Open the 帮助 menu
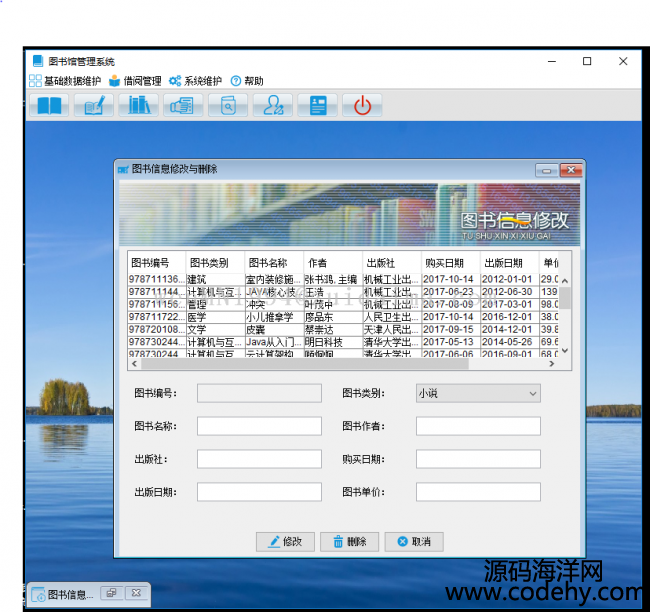Viewport: 650px width, 612px height. click(248, 81)
